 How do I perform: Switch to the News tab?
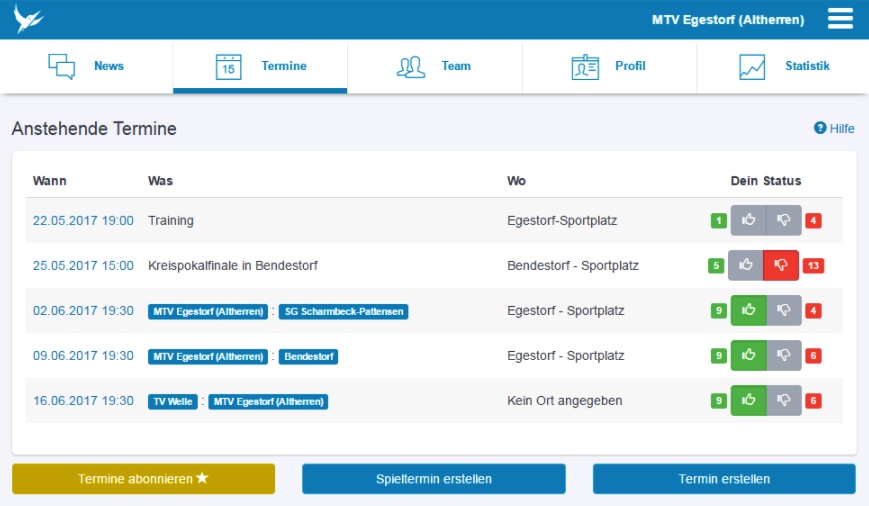coord(86,67)
